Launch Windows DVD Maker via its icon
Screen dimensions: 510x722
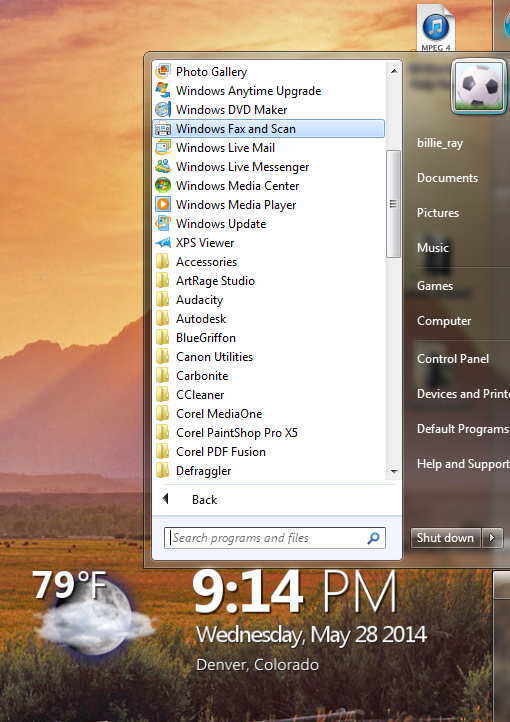point(163,110)
